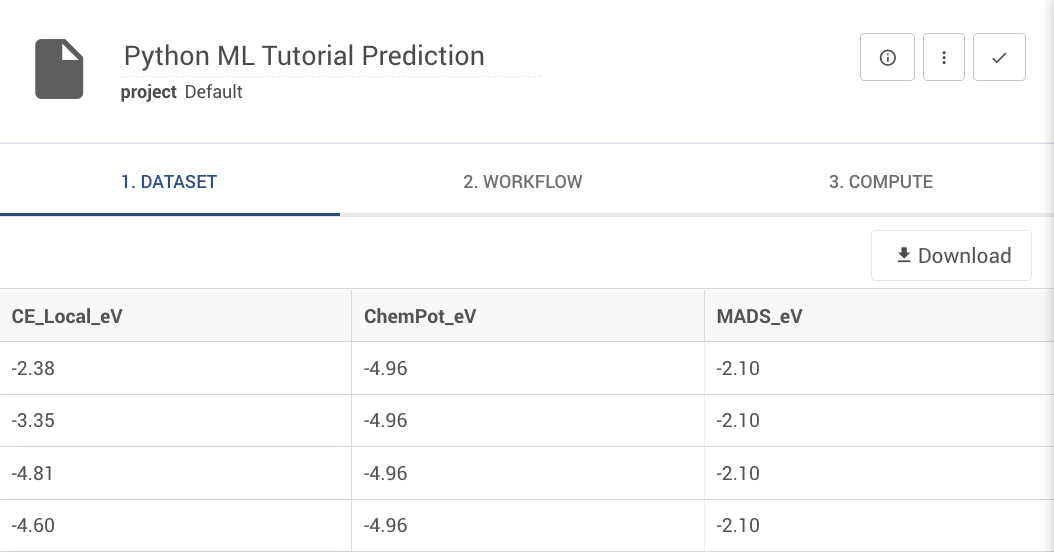Viewport: 1054px width, 552px height.
Task: Click the CE_Local_eV column header
Action: [x=67, y=317]
